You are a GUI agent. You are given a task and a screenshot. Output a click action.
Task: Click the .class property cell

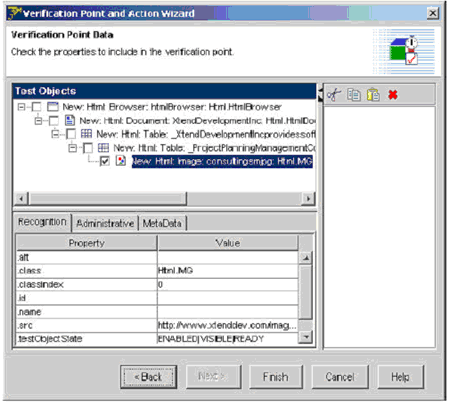[87, 271]
